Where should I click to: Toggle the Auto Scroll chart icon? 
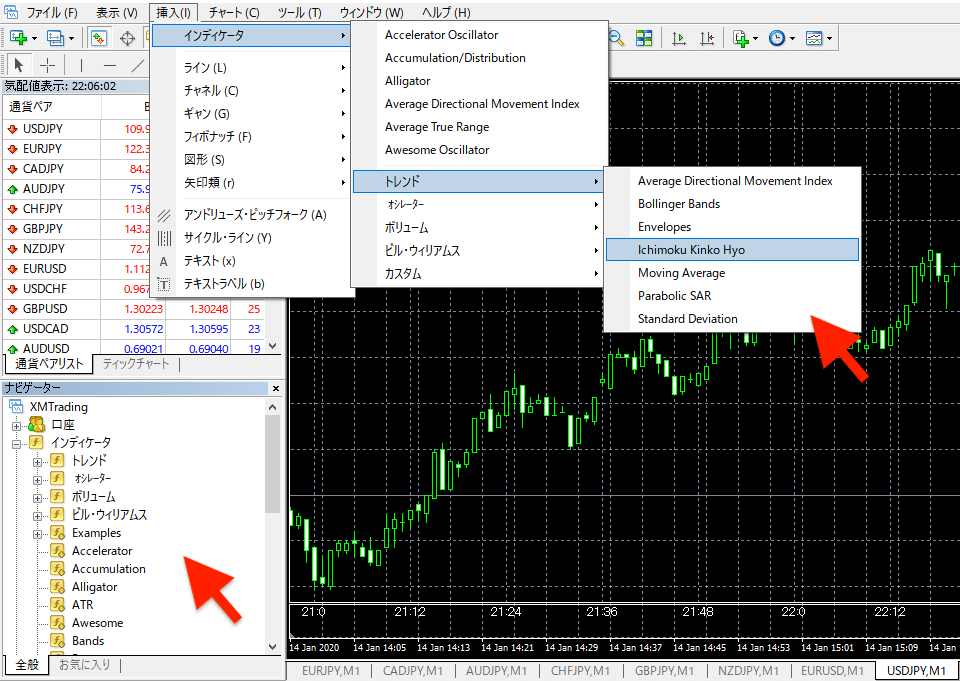(678, 38)
